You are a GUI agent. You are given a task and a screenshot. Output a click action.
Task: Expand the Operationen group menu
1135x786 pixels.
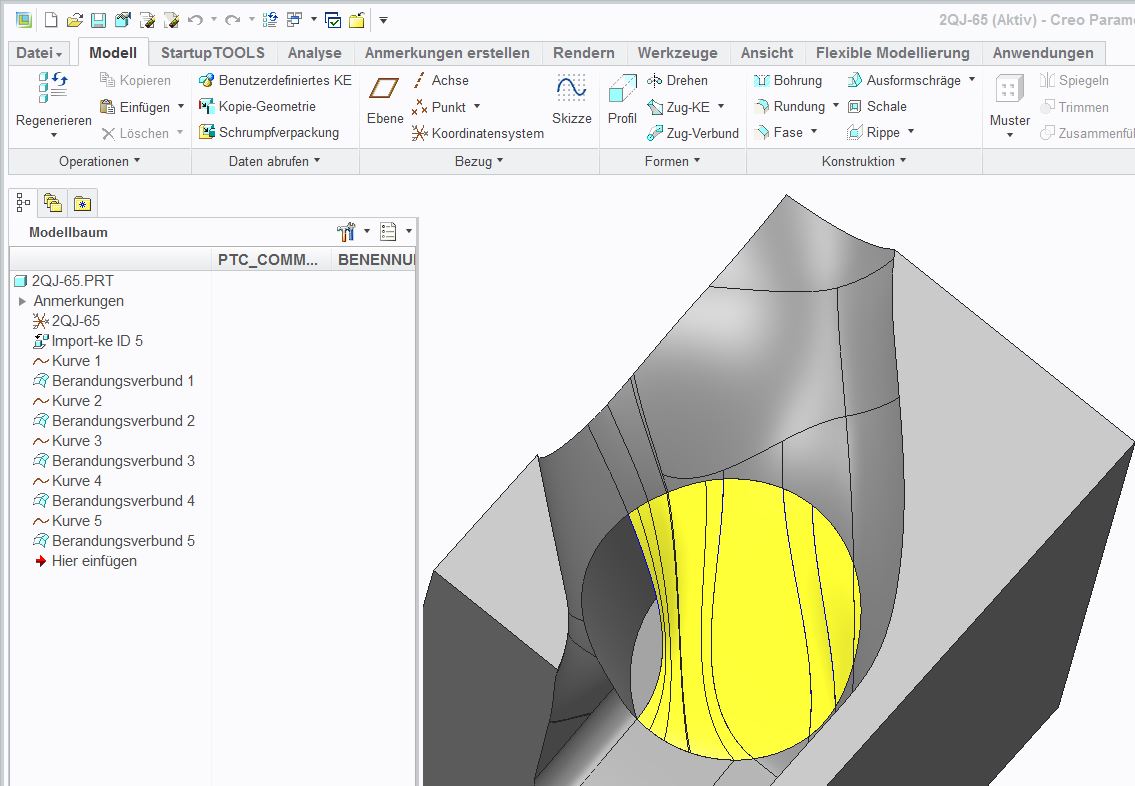click(100, 161)
